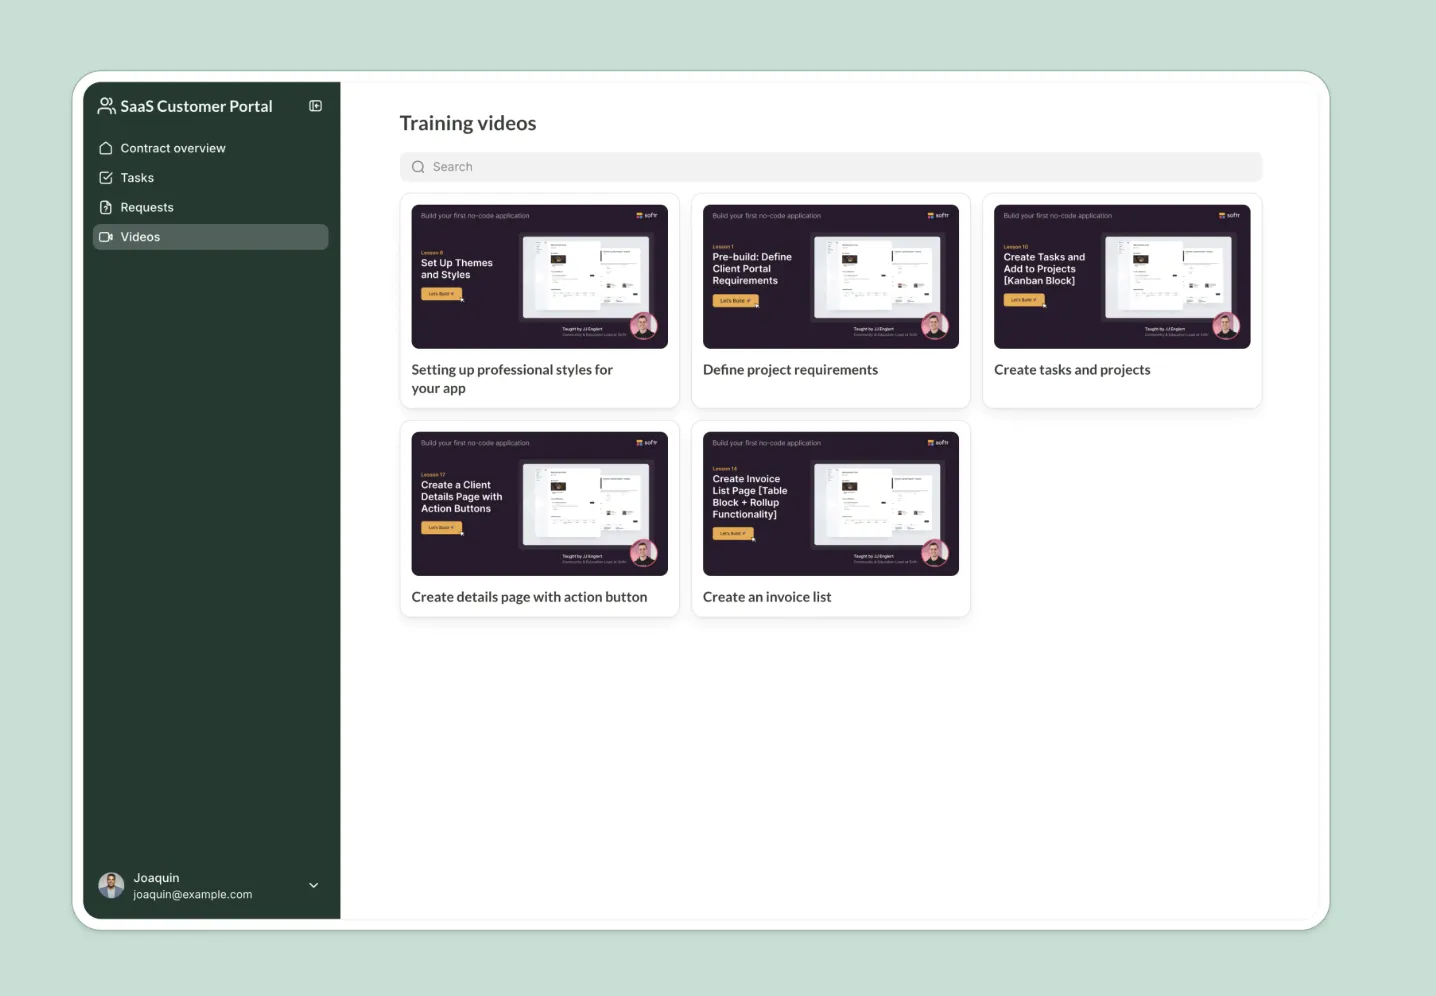Click Joaquin's profile avatar
Screen dimensions: 1436x996
[111, 885]
